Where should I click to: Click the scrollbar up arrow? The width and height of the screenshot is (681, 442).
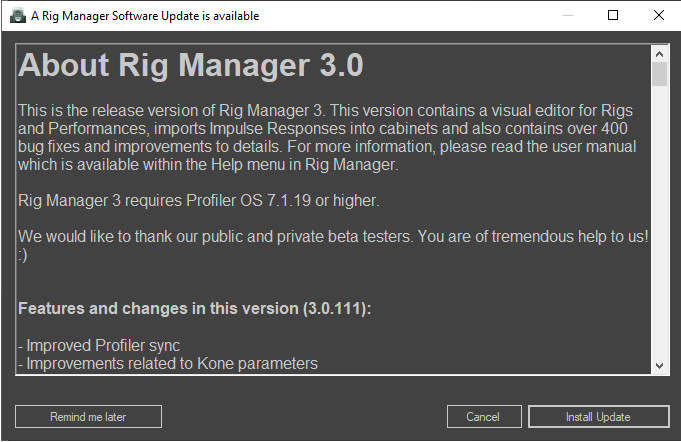tap(659, 54)
